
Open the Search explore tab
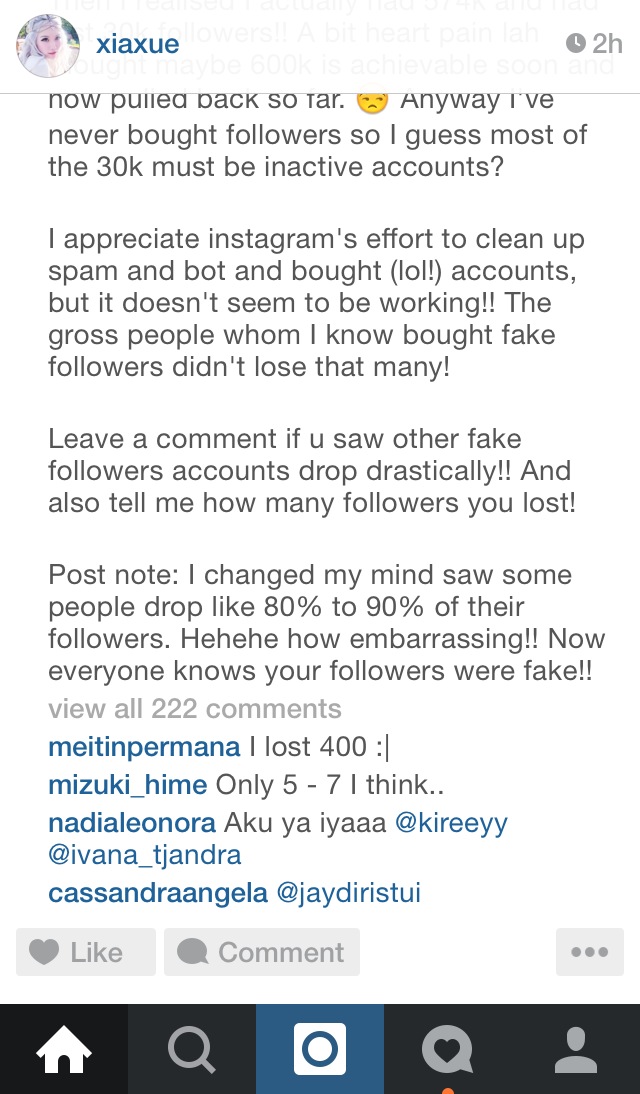pos(191,1049)
